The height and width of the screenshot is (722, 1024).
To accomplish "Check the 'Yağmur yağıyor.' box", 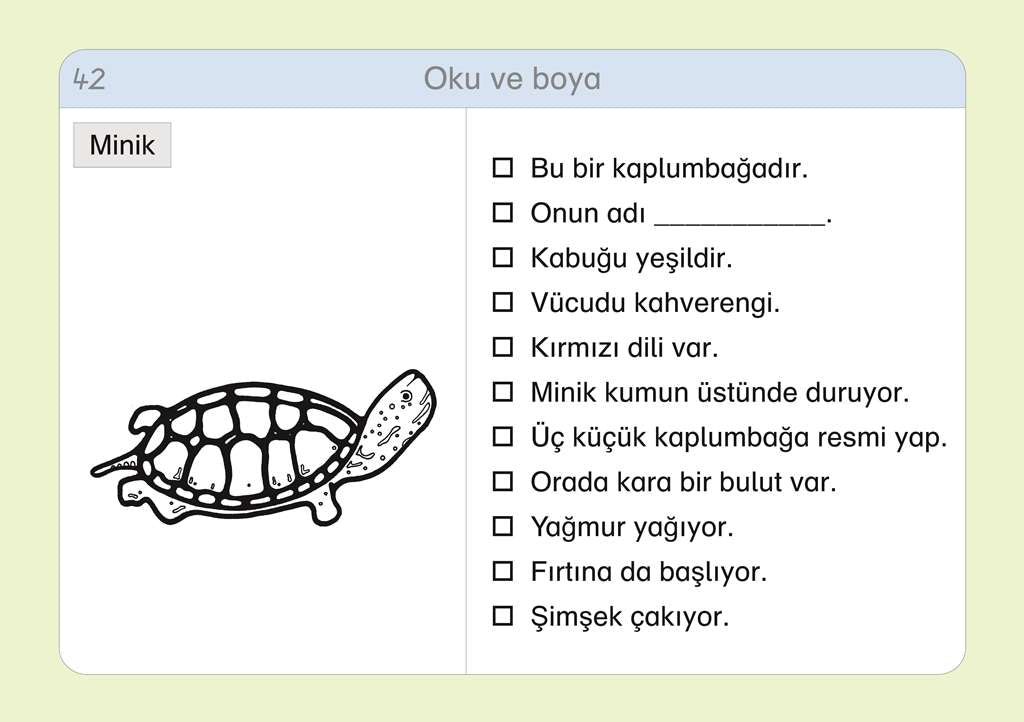I will (x=502, y=526).
